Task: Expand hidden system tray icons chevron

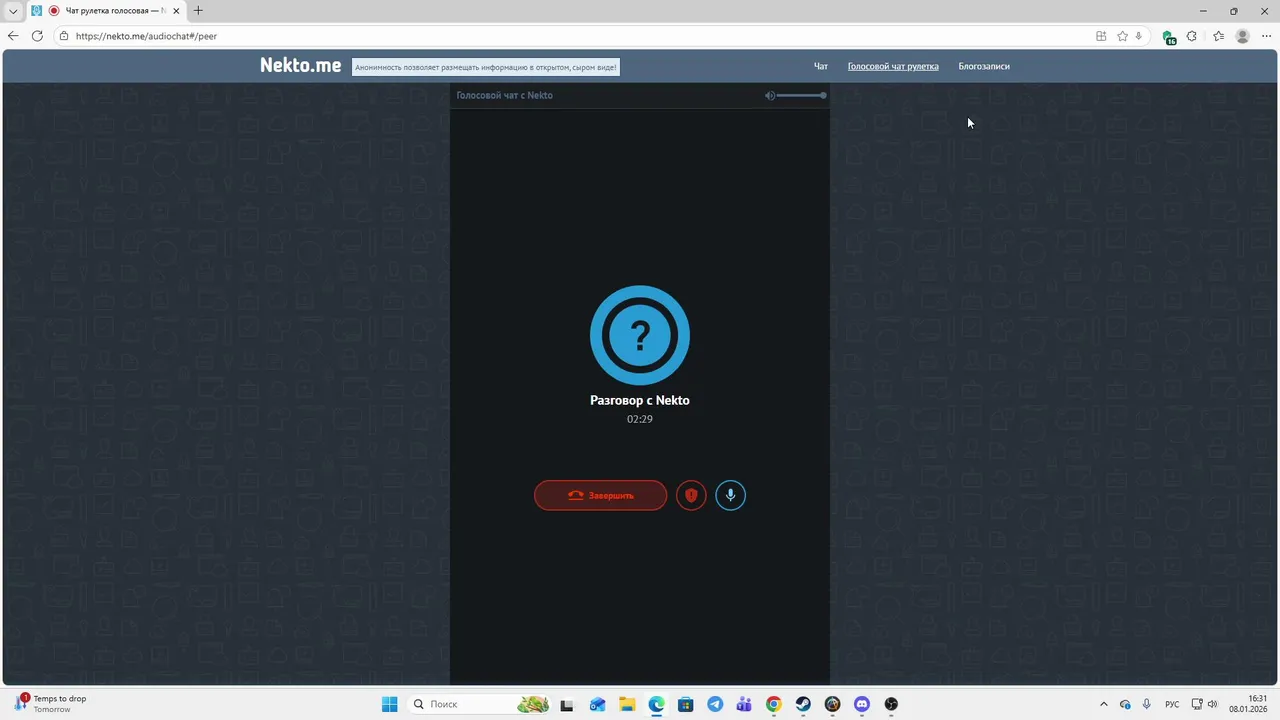Action: (x=1104, y=704)
